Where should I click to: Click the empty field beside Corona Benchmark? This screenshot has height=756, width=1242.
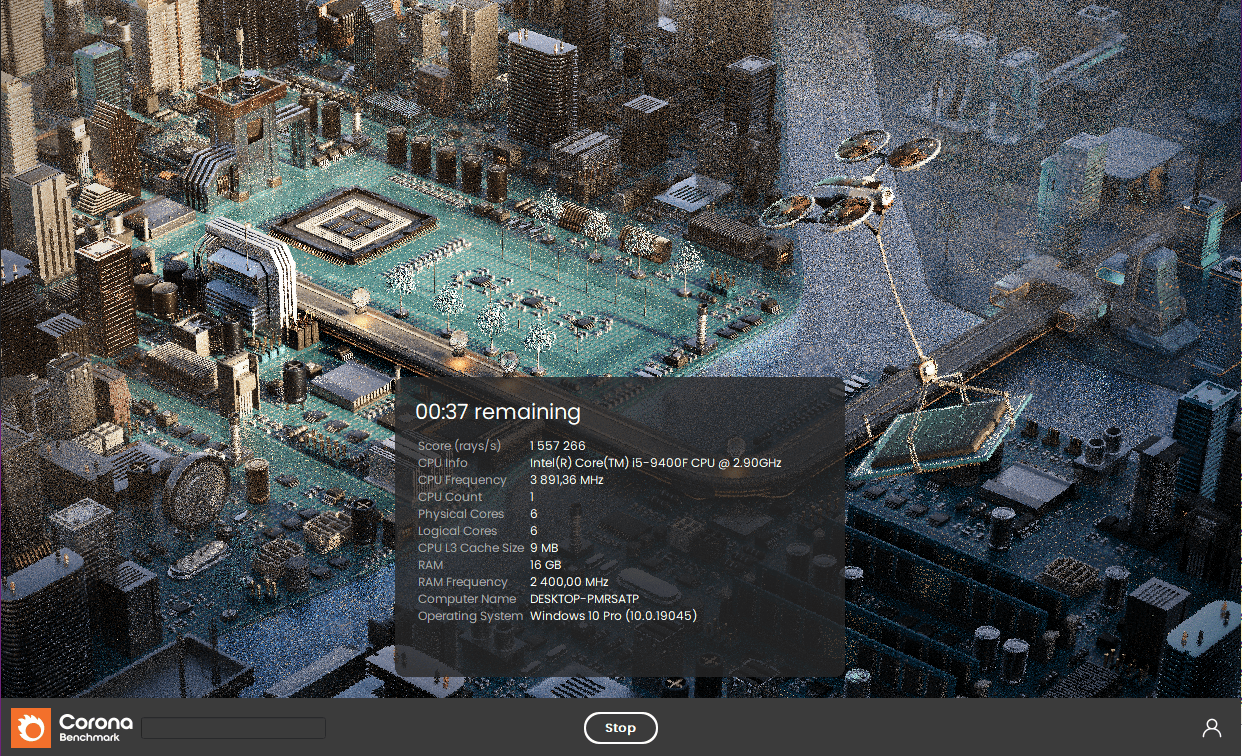pyautogui.click(x=233, y=727)
